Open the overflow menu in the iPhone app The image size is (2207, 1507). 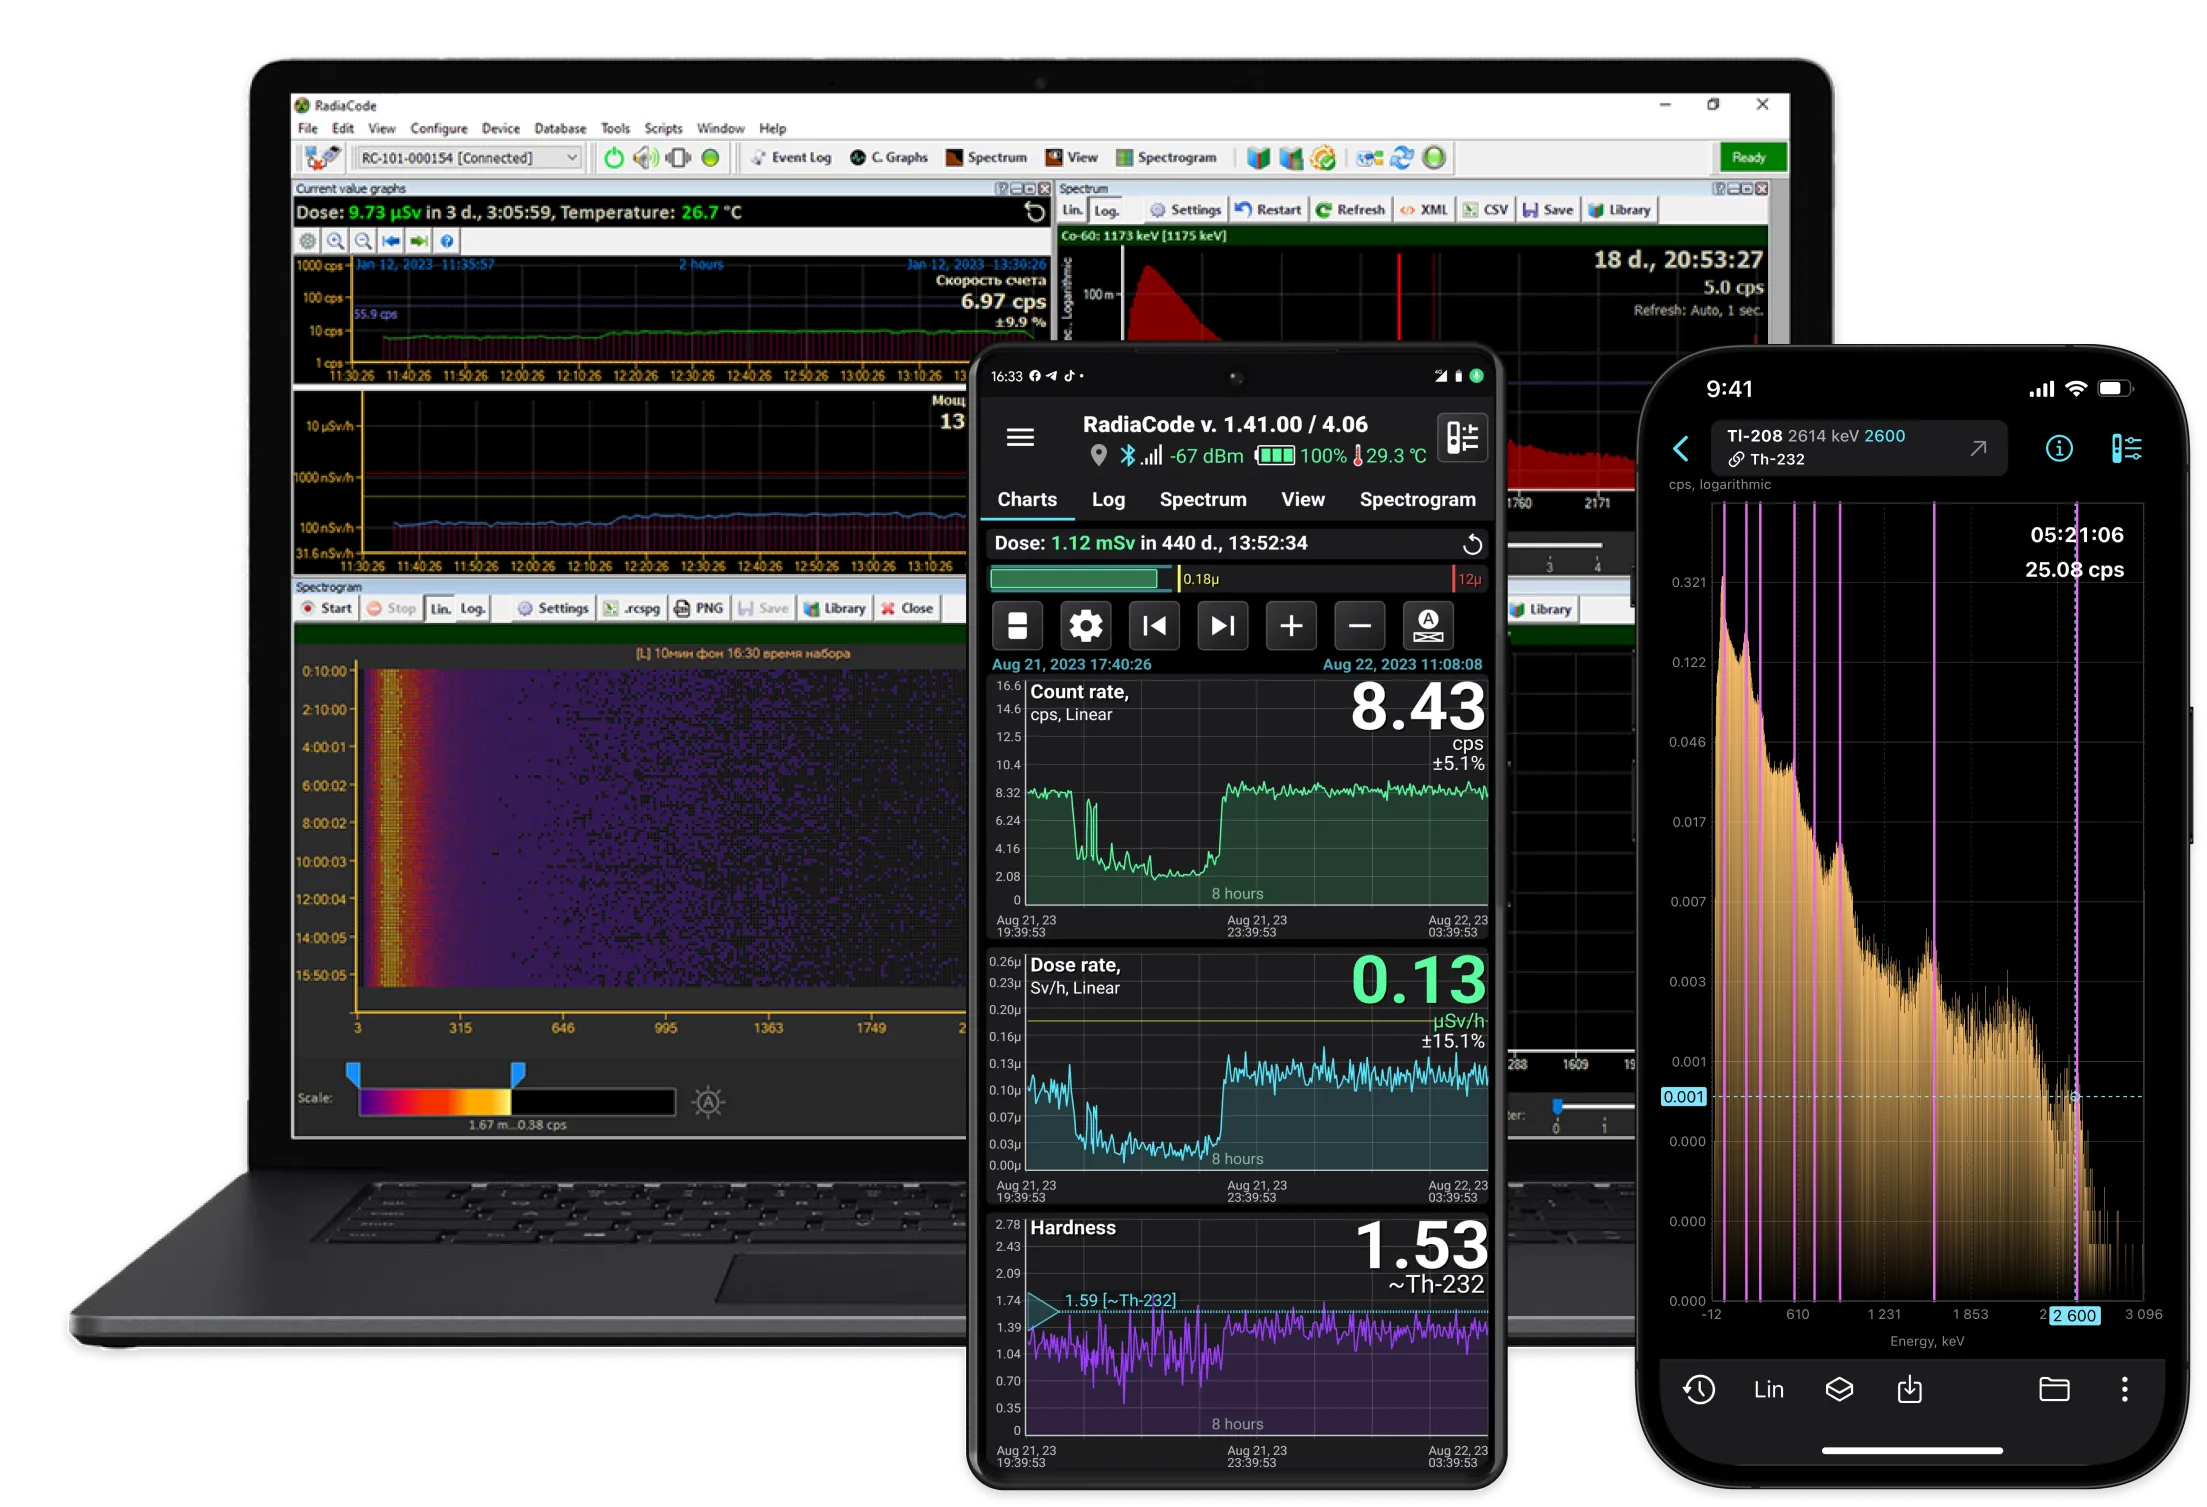2124,1389
